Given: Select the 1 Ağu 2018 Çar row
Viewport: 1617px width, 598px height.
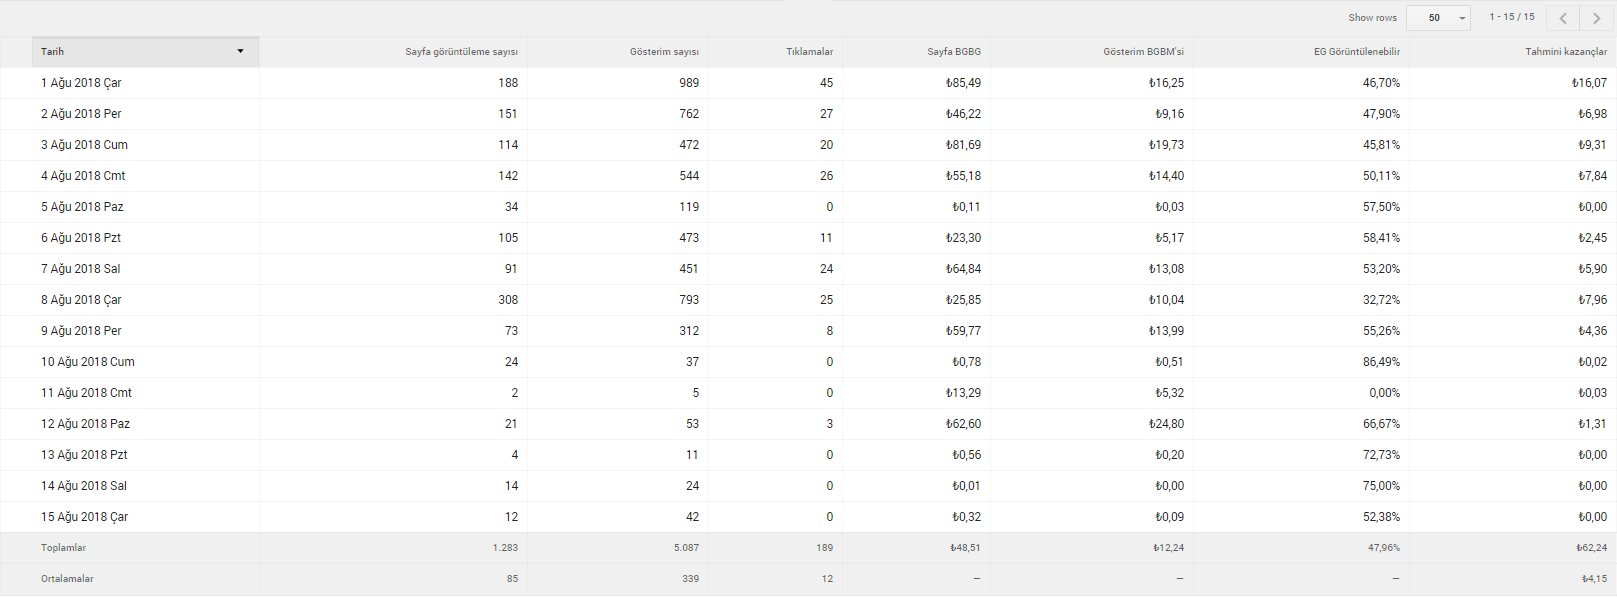Looking at the screenshot, I should (808, 83).
